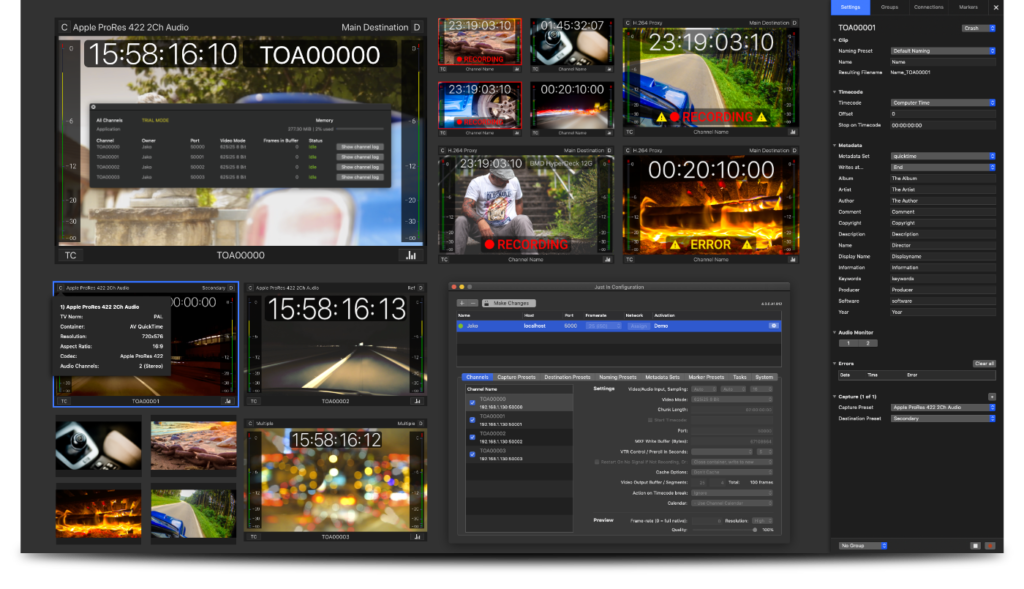Click stop button at bottom of Settings panel

tap(975, 546)
